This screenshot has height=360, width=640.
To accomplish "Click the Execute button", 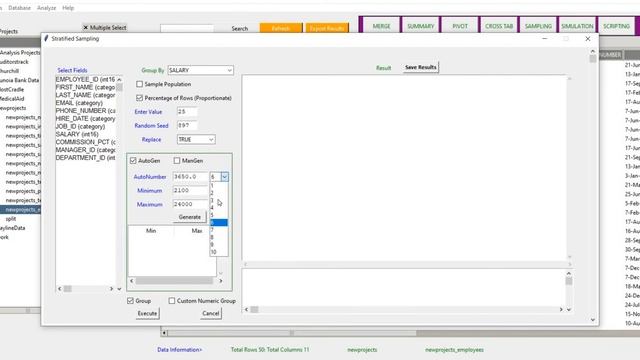I will (x=147, y=313).
